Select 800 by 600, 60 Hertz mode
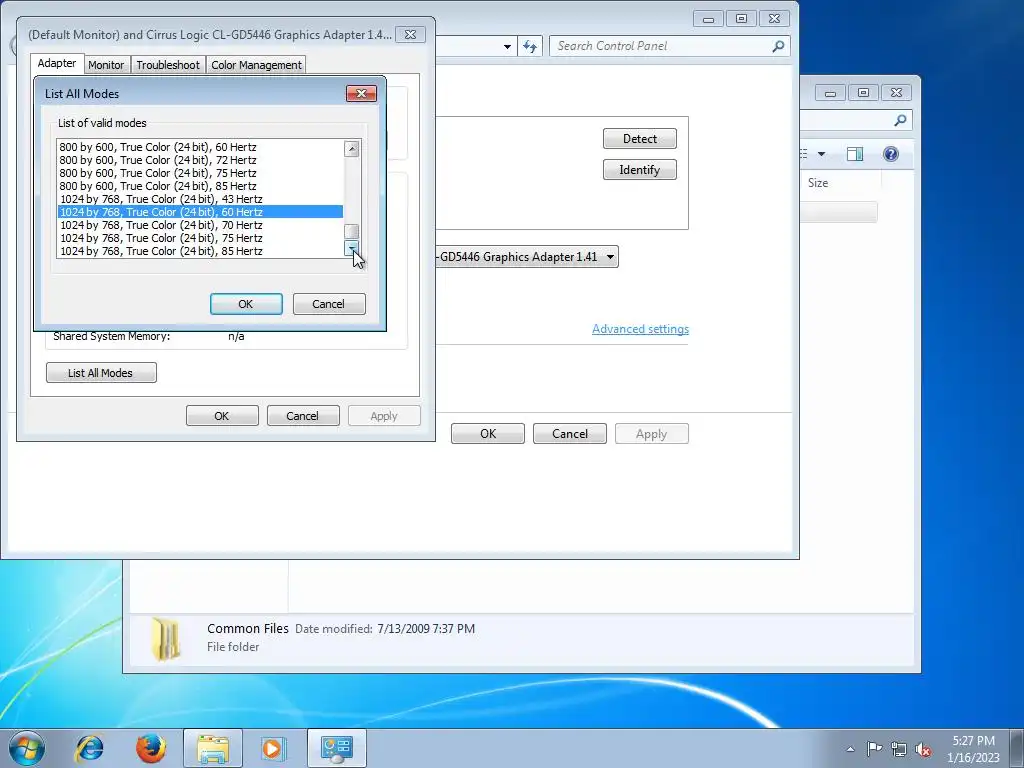The height and width of the screenshot is (768, 1024). pos(200,147)
